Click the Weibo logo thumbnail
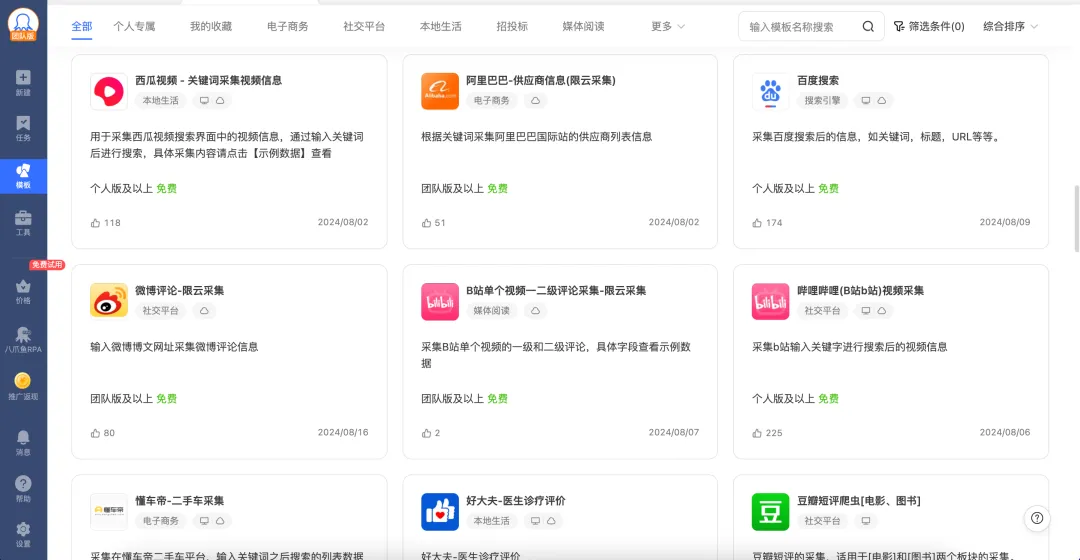Image resolution: width=1080 pixels, height=560 pixels. [109, 301]
